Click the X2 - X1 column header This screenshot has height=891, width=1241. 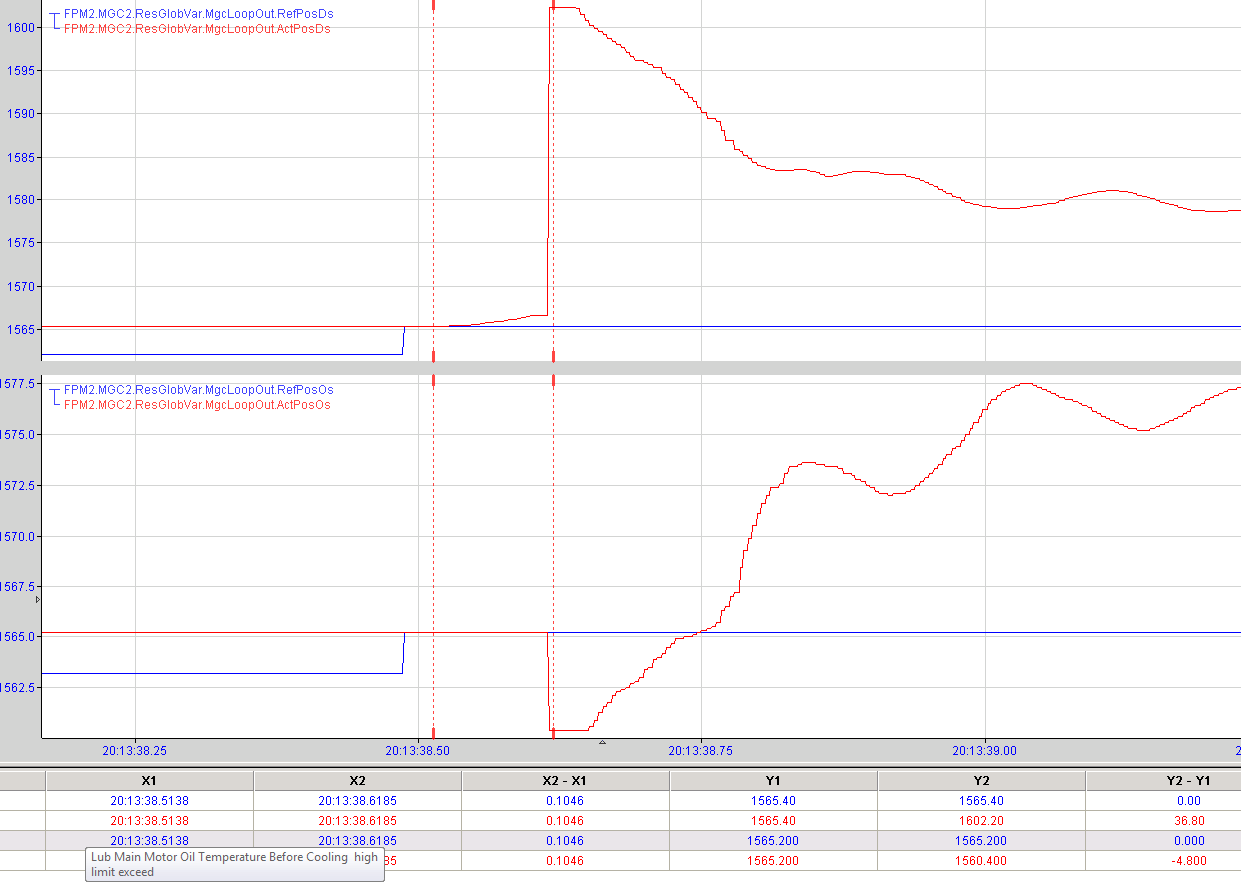565,780
